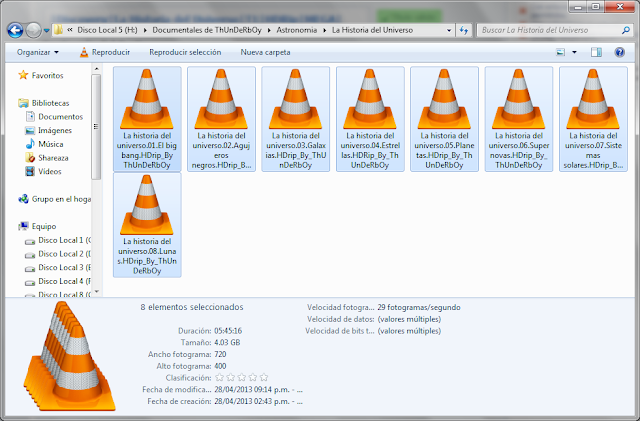Select Astronomia breadcrumb in address bar

tap(297, 30)
